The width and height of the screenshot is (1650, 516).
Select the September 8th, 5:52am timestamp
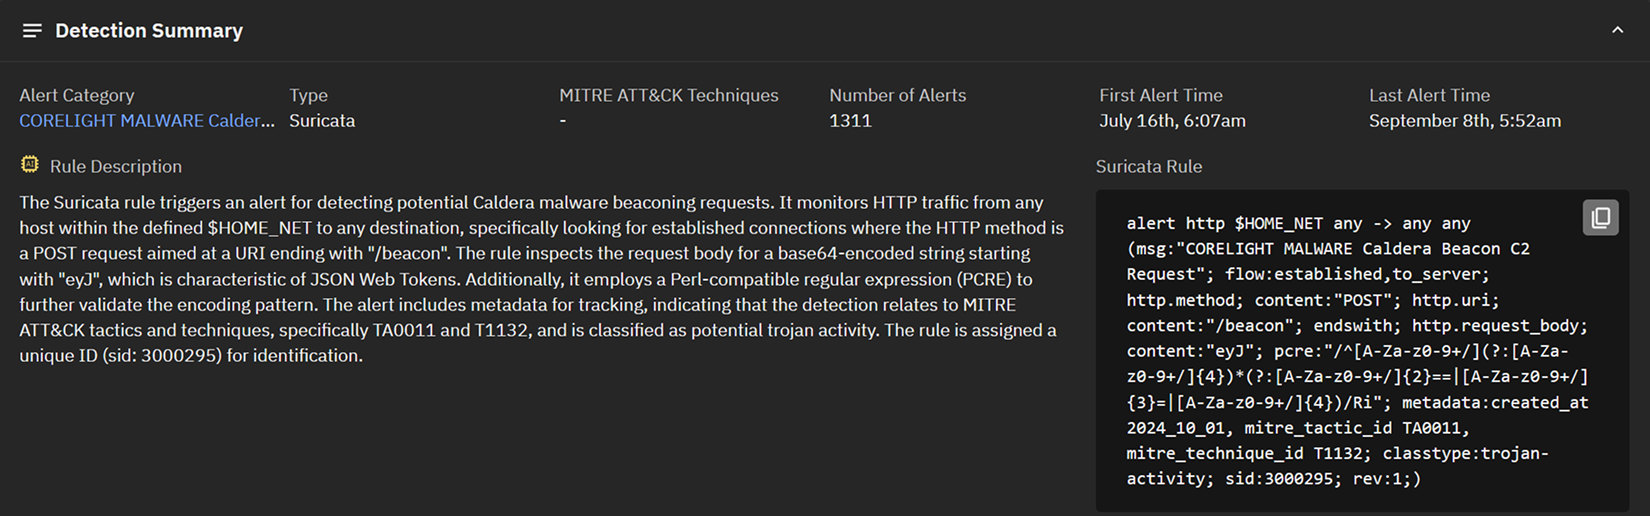pos(1464,121)
